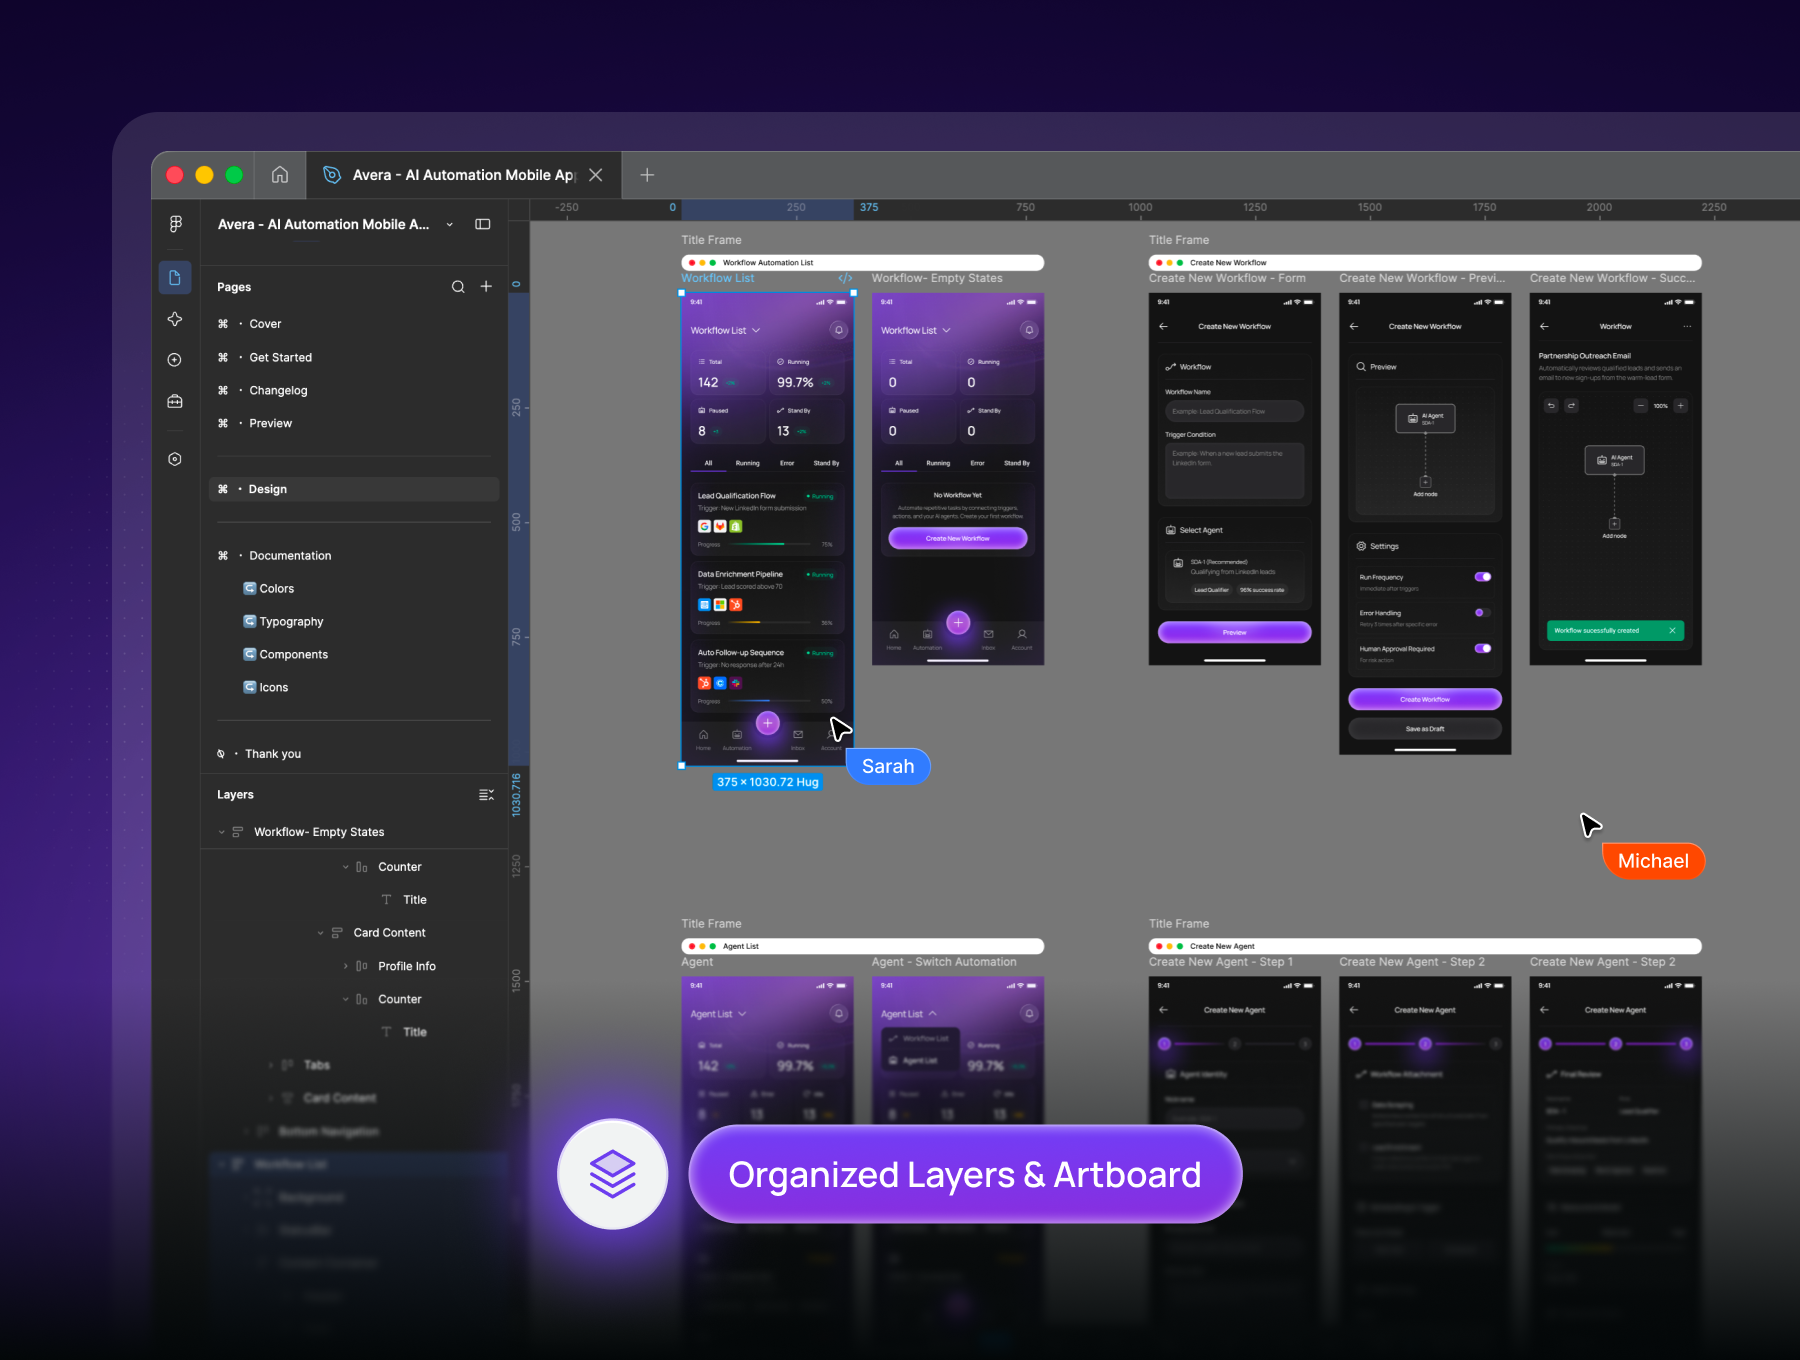Select the Workflow List frame label
Screen dimensions: 1800x1360
[x=718, y=279]
